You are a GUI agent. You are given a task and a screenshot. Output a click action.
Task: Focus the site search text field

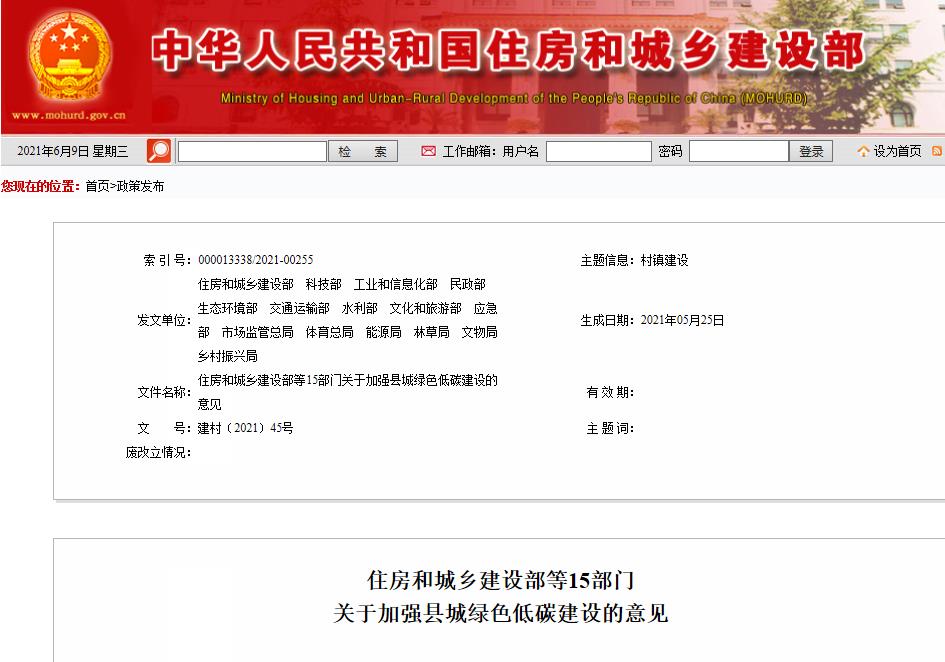pos(252,151)
